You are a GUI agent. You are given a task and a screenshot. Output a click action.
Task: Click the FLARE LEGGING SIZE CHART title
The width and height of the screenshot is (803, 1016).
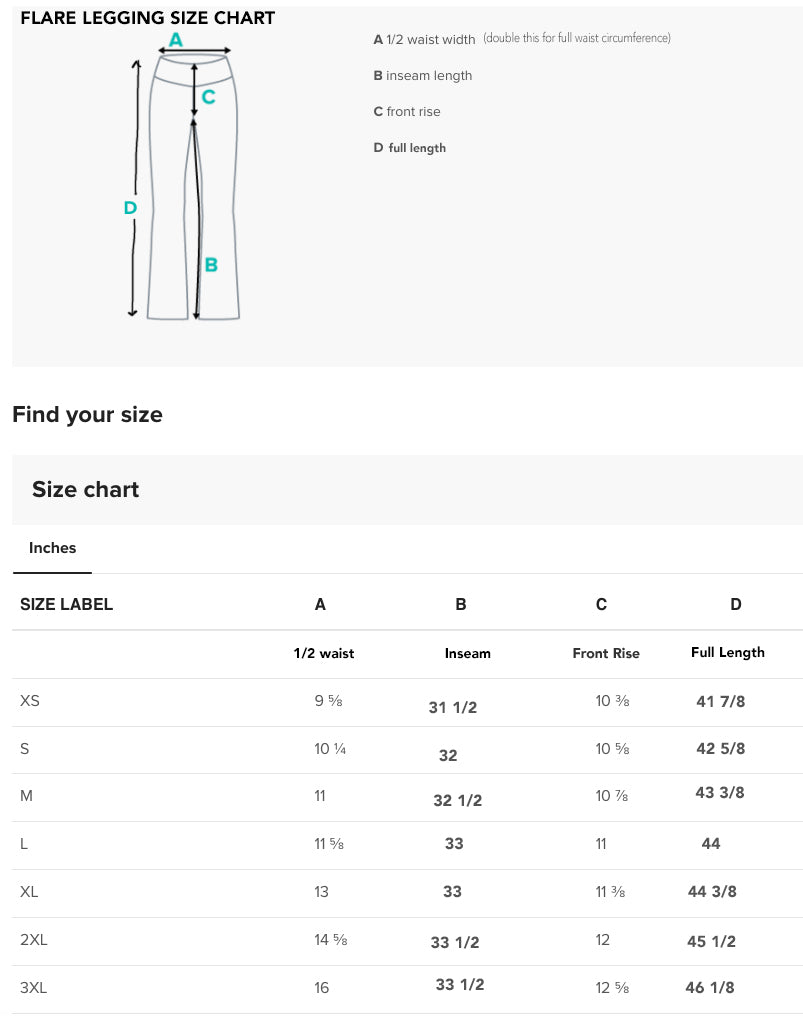[147, 18]
